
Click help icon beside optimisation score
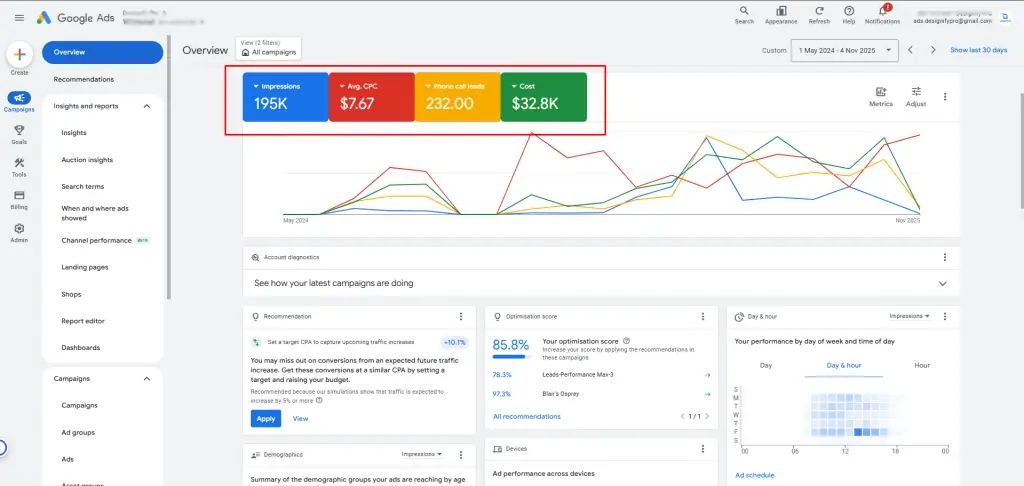tap(626, 341)
